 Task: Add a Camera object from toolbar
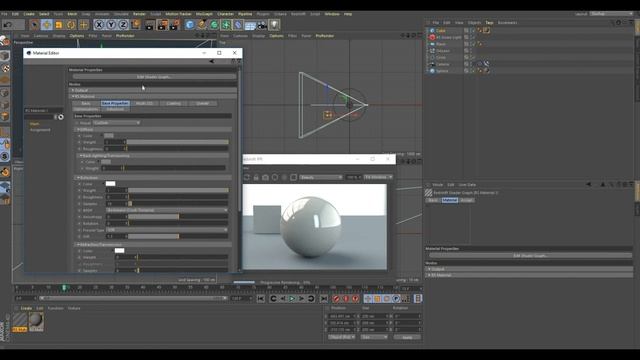(262, 25)
